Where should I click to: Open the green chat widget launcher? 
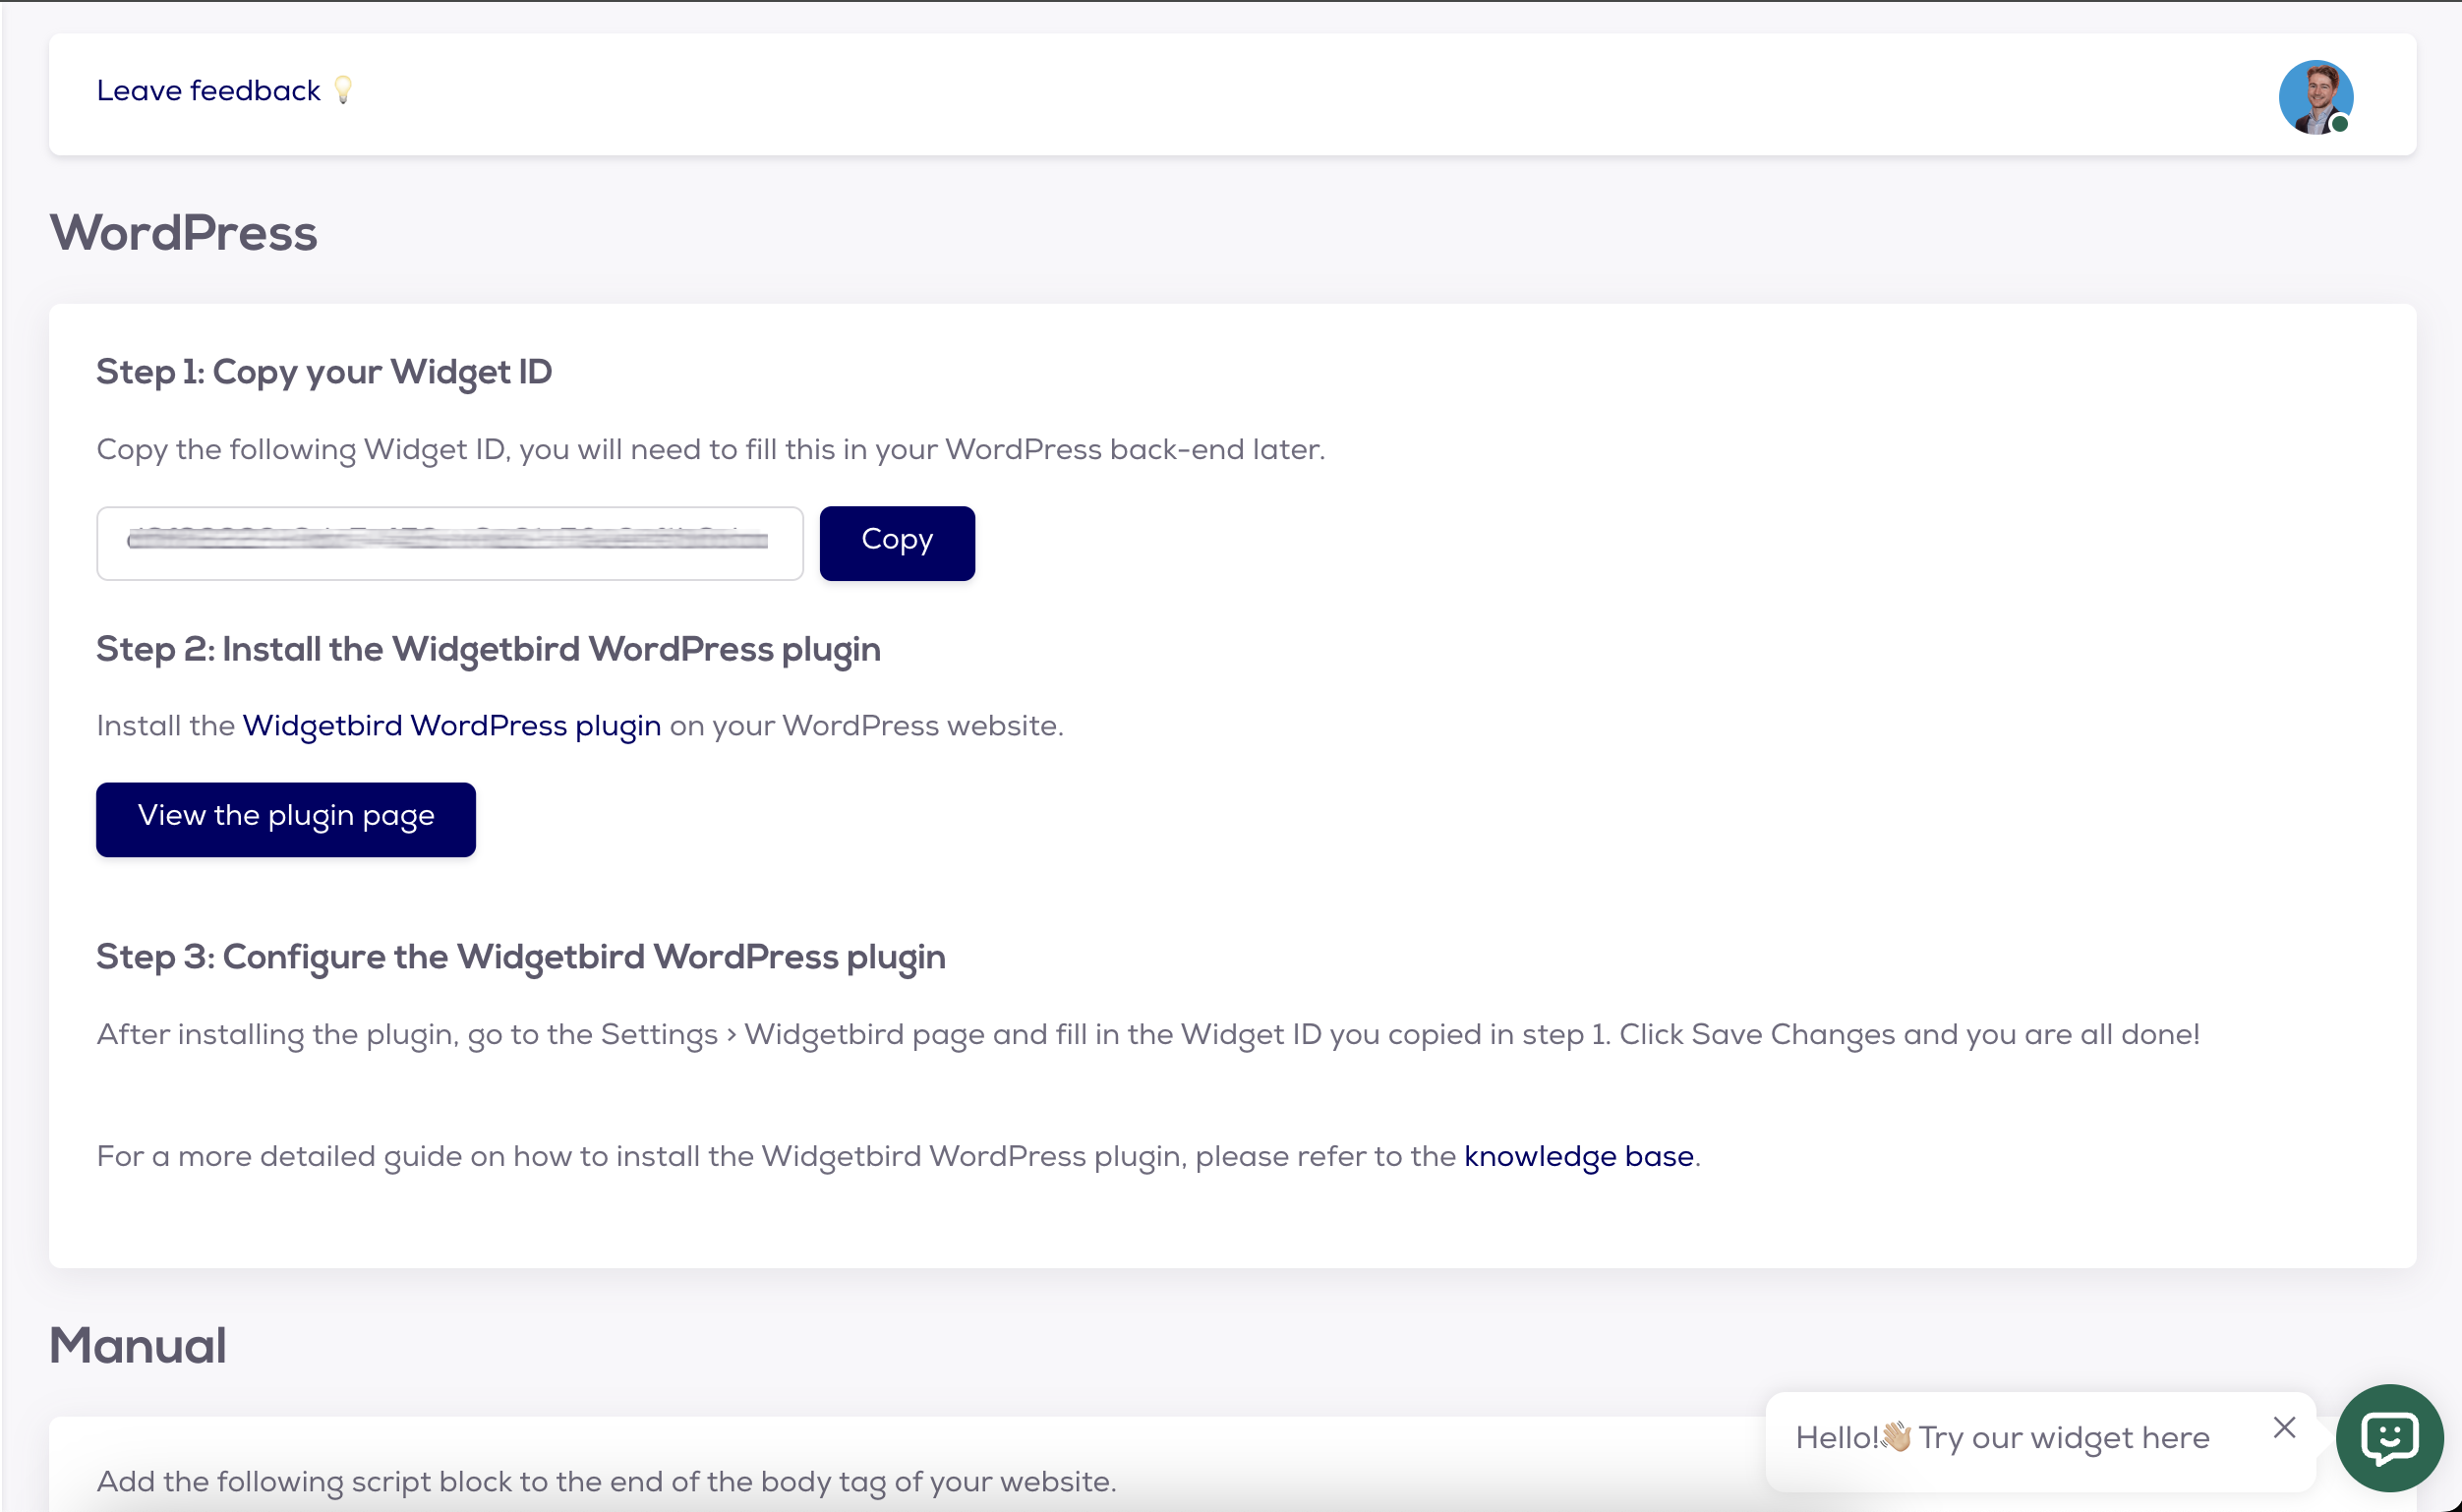[2388, 1437]
